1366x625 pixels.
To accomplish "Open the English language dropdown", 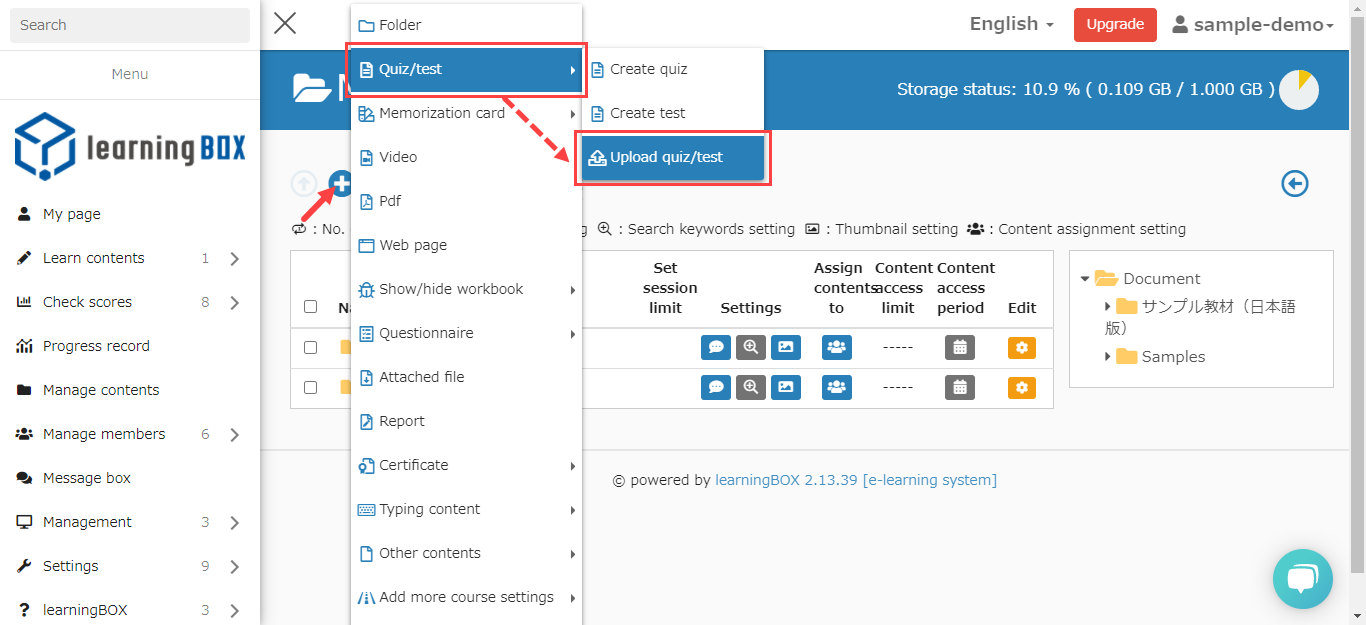I will 1011,24.
